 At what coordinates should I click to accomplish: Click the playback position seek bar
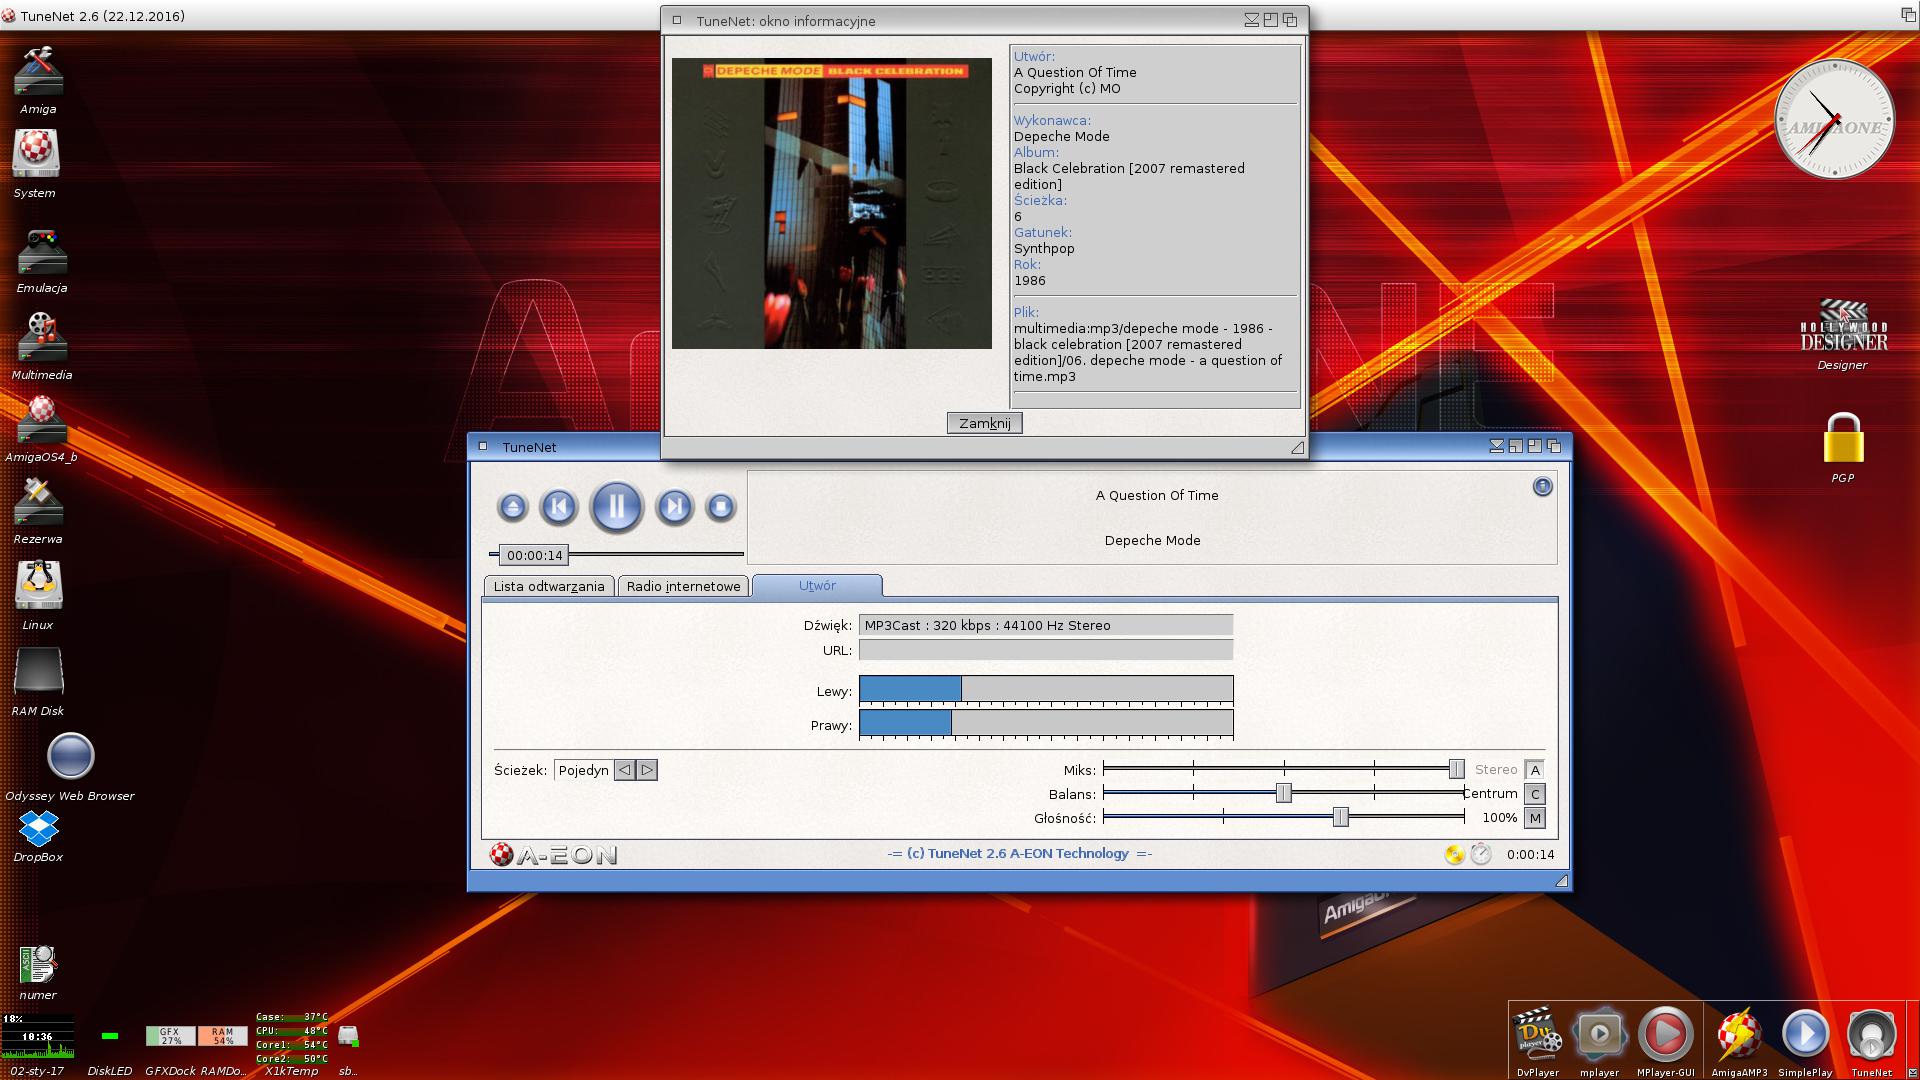(x=616, y=554)
